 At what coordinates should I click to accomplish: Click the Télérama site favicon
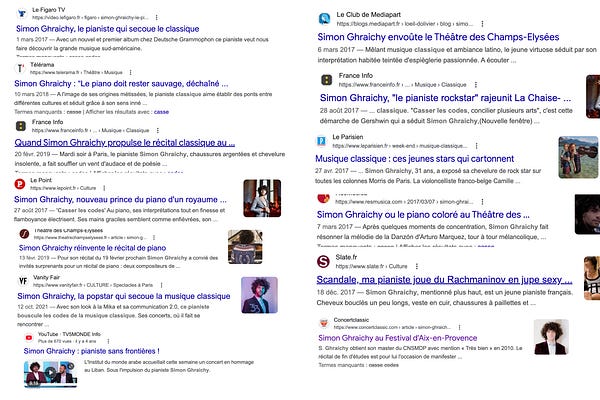(x=20, y=69)
